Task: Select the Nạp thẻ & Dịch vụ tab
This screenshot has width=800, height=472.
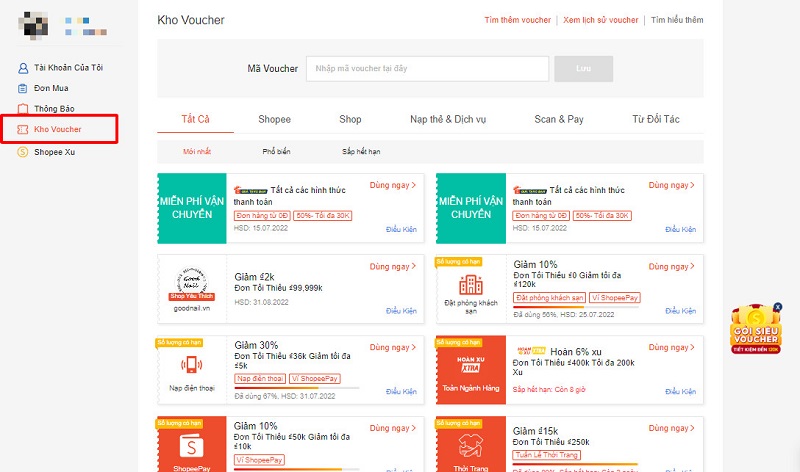Action: tap(448, 120)
